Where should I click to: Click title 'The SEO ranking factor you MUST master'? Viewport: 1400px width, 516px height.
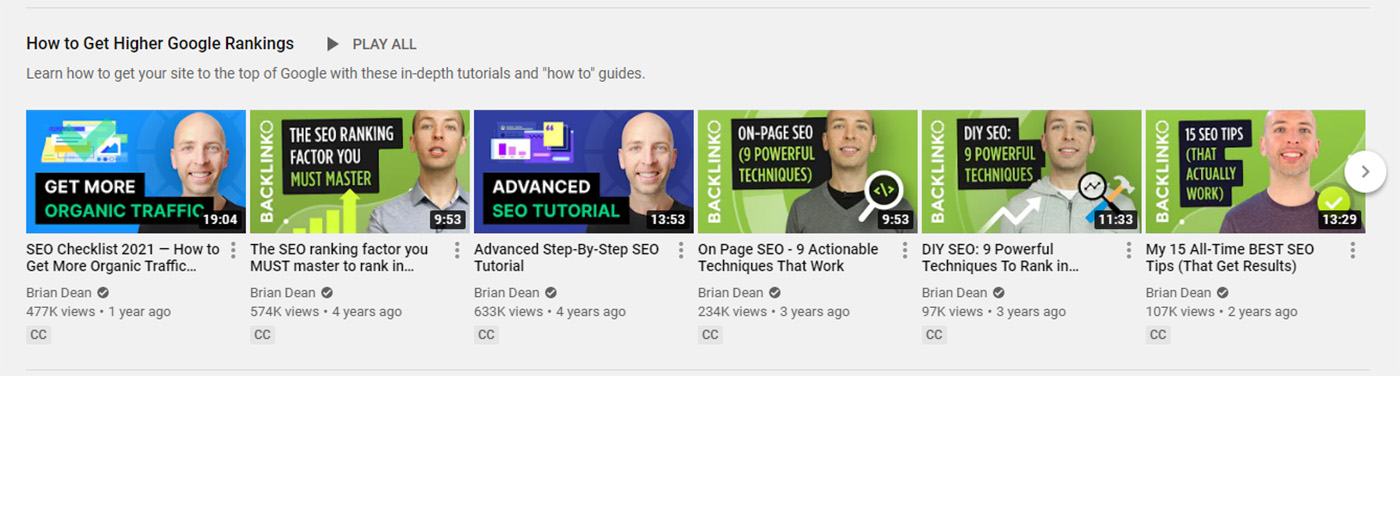[338, 257]
